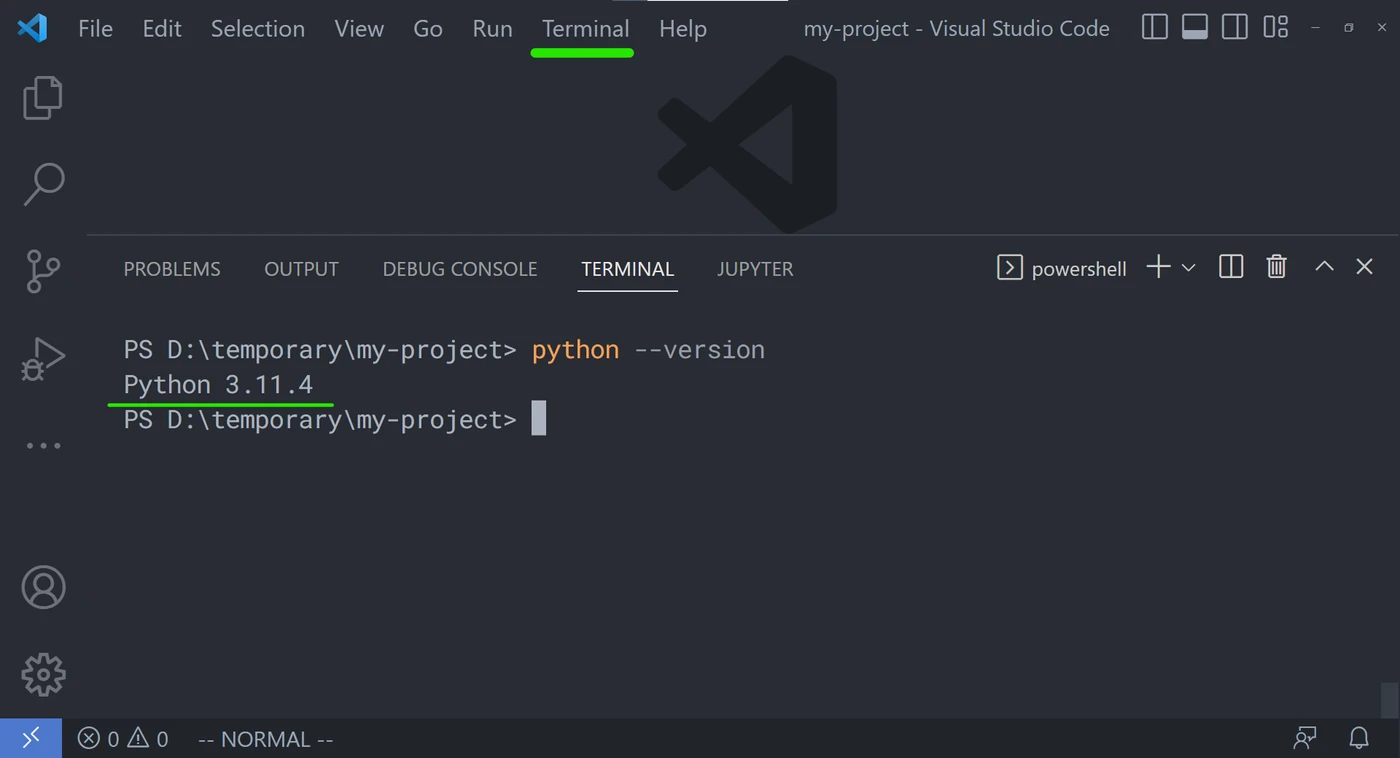Click the terminal prompt cursor
The image size is (1400, 758).
pyautogui.click(x=538, y=418)
